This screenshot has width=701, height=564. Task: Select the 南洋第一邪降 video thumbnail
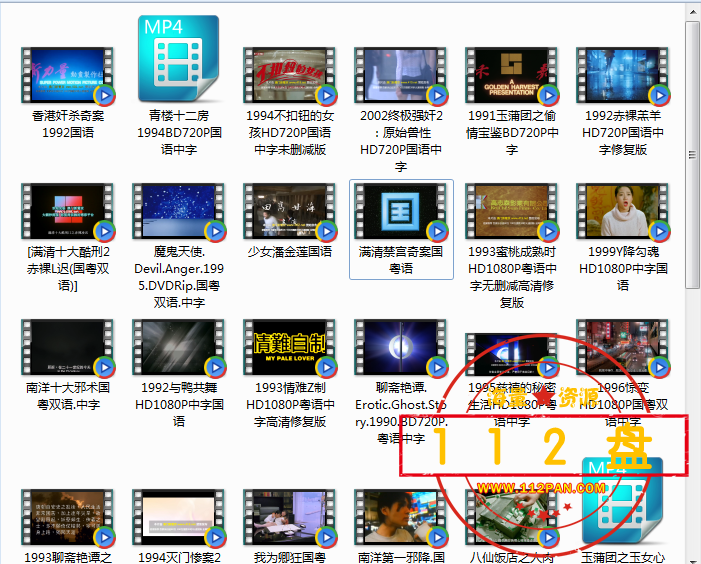(401, 518)
